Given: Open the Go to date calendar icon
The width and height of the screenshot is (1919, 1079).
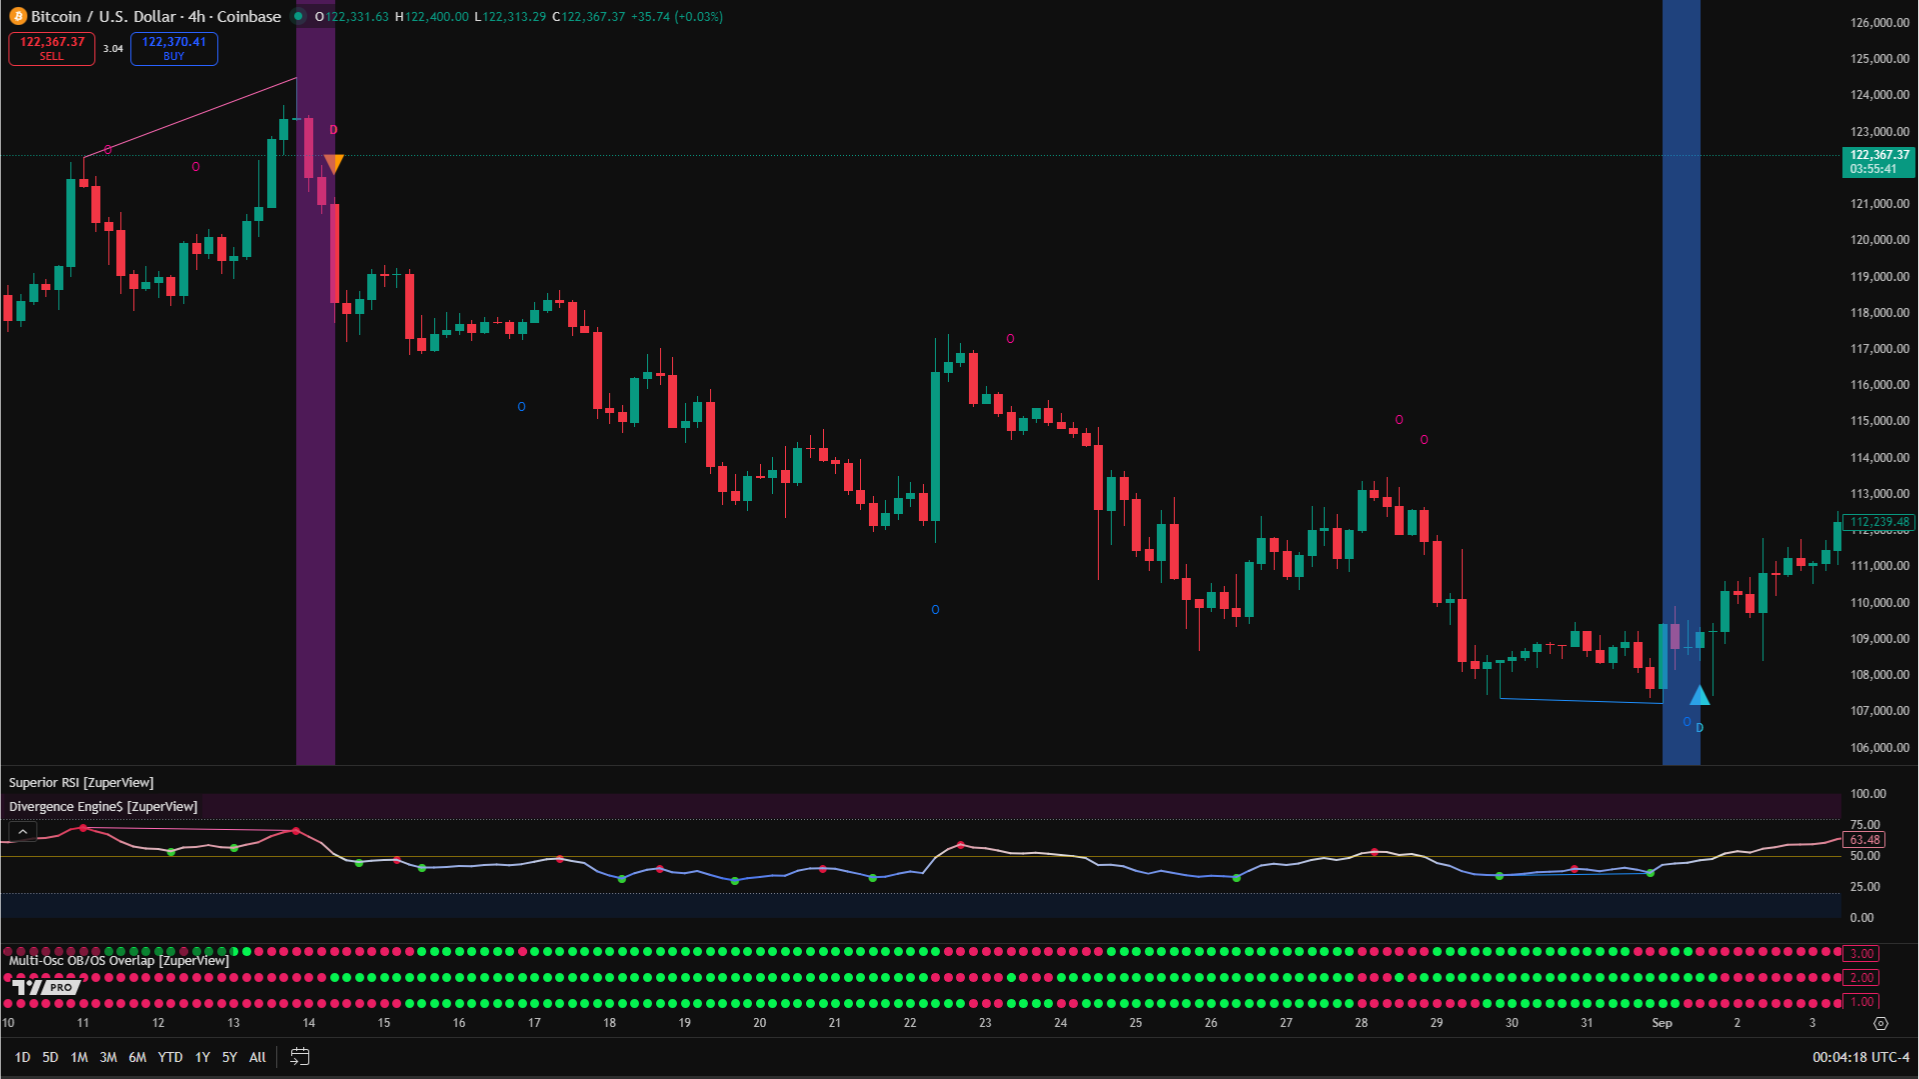Looking at the screenshot, I should pos(299,1056).
